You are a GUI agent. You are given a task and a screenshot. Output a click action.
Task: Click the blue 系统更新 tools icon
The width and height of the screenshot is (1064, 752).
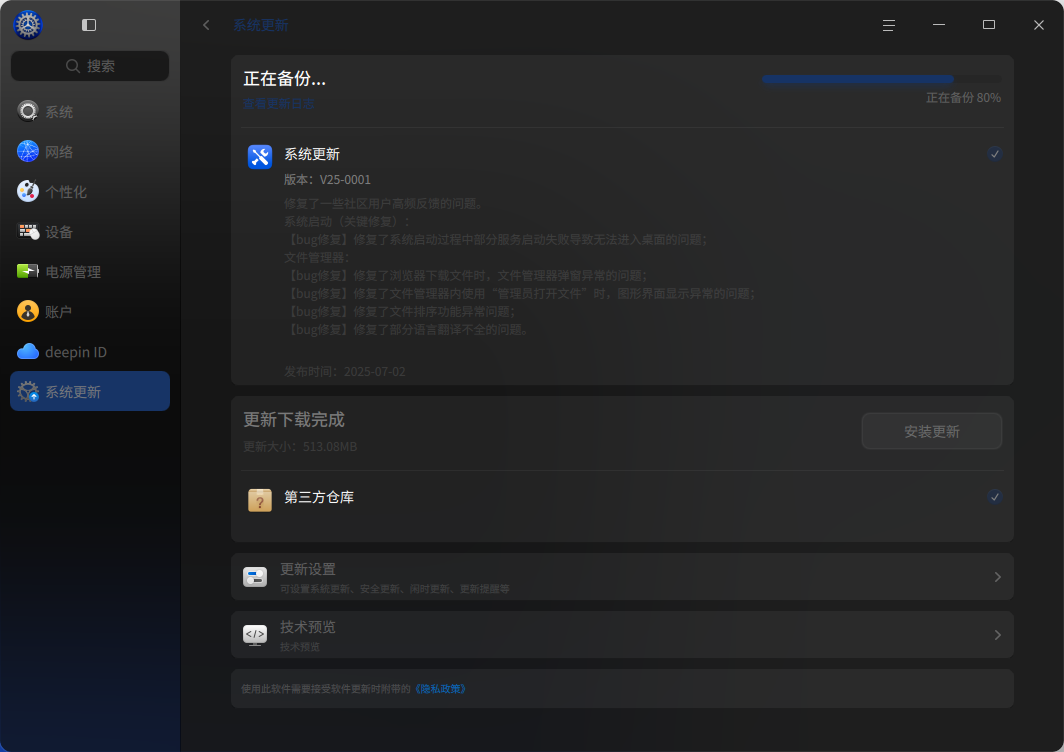click(260, 157)
